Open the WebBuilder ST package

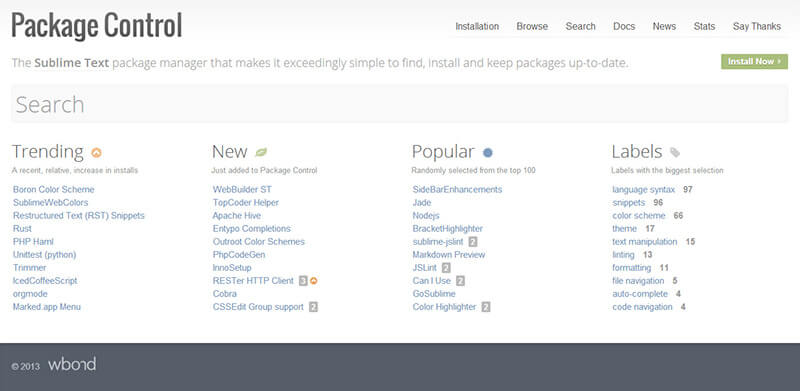pyautogui.click(x=242, y=189)
